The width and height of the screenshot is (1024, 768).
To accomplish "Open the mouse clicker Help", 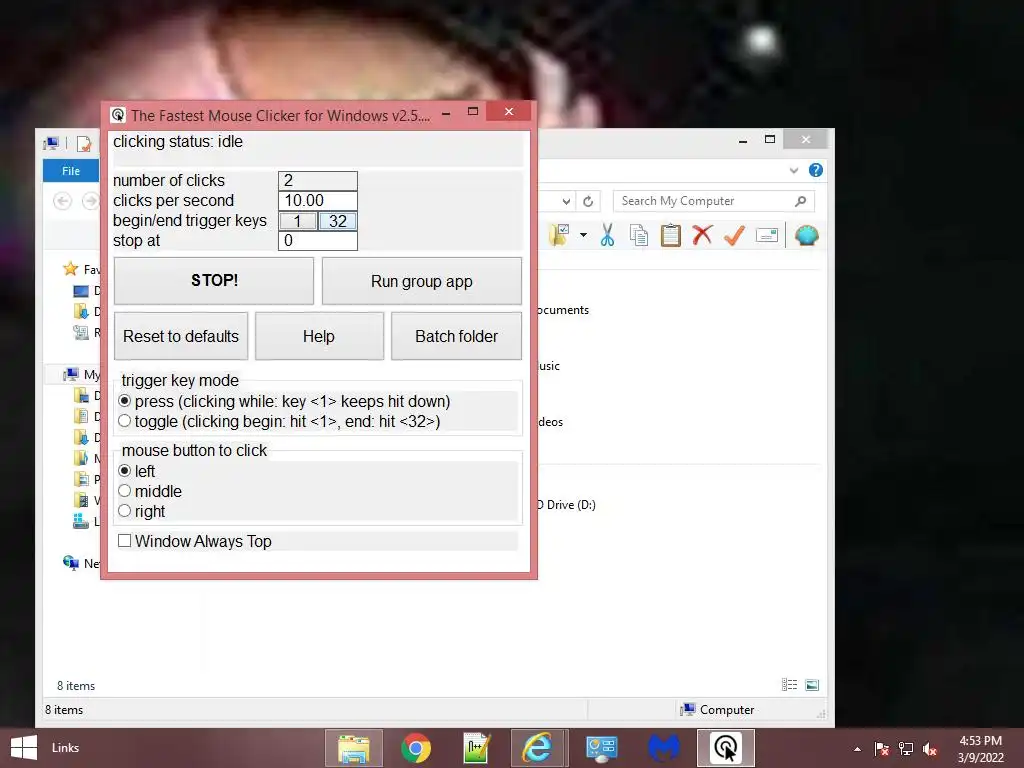I will coord(319,336).
